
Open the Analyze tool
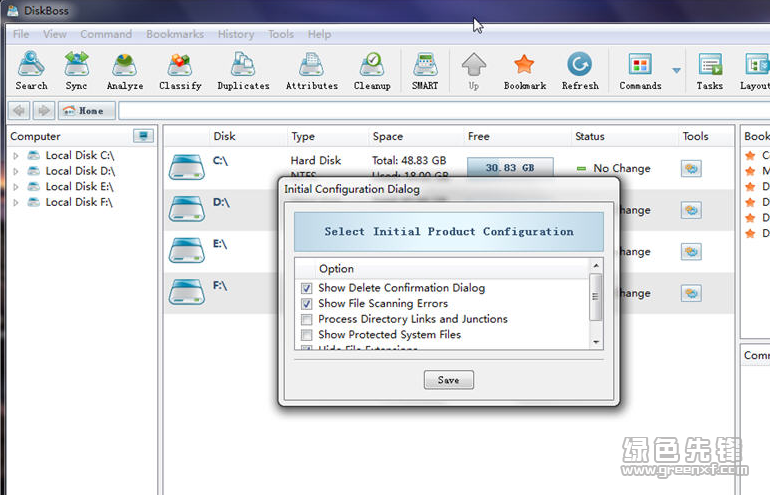125,71
